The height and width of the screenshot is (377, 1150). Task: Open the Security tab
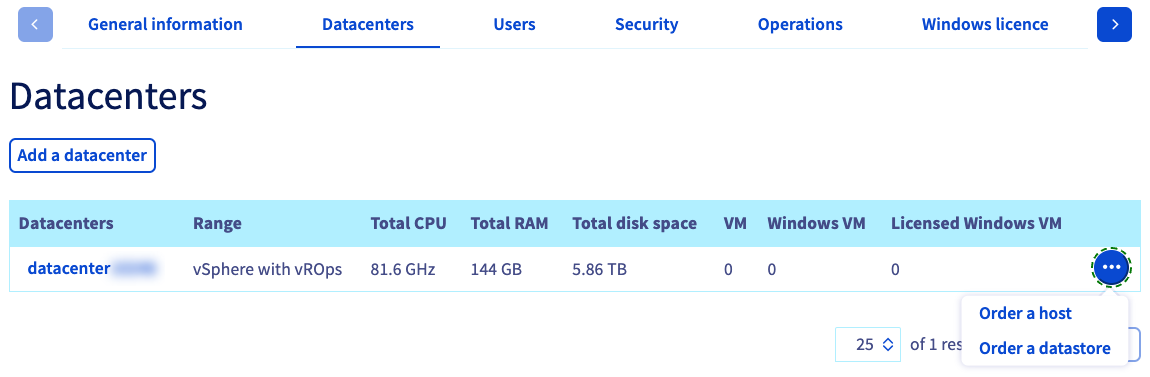pyautogui.click(x=647, y=24)
